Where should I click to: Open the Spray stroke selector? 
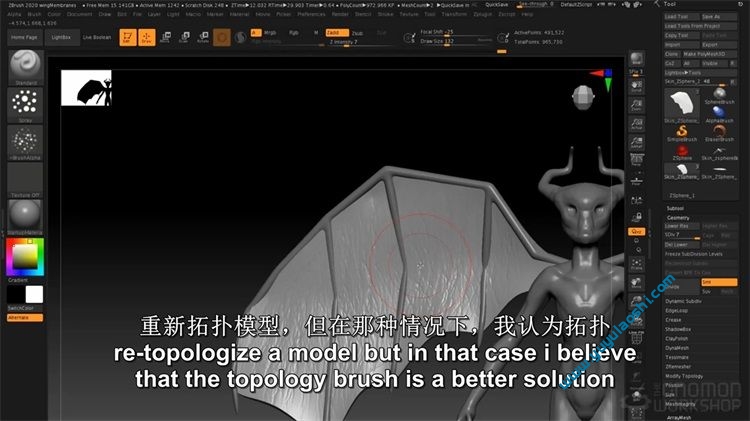25,104
